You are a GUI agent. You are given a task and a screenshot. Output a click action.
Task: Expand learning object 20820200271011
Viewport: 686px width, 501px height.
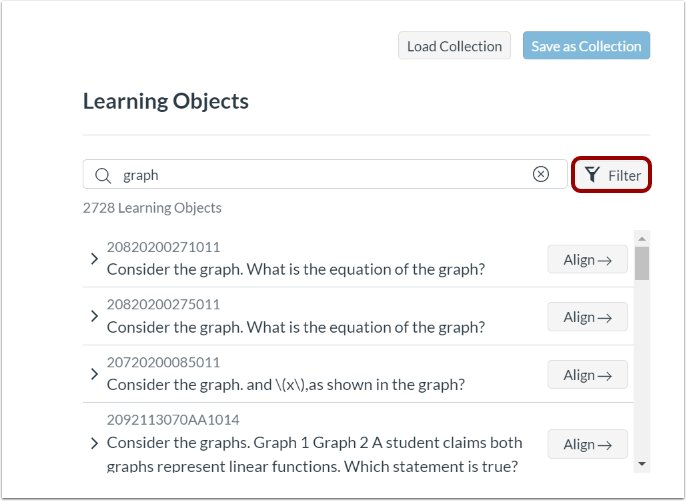pos(94,259)
